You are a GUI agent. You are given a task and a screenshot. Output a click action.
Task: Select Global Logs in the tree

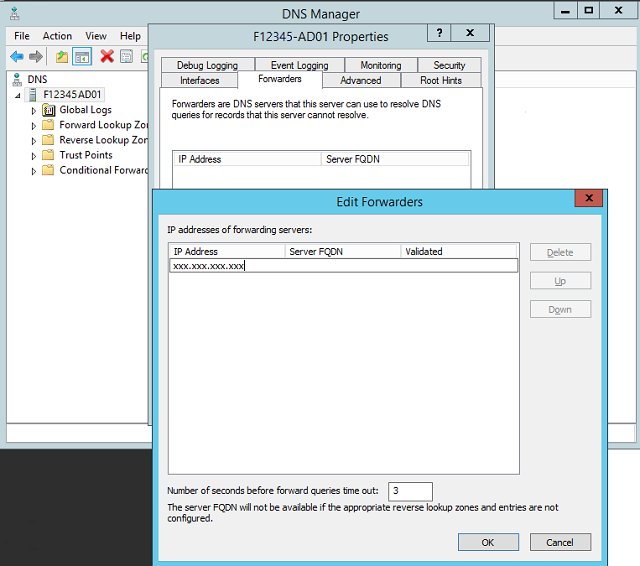(x=85, y=110)
